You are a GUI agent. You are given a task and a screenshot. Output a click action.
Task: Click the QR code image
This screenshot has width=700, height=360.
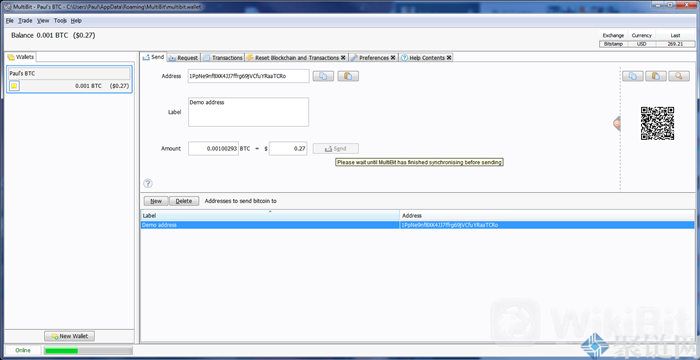(x=657, y=123)
